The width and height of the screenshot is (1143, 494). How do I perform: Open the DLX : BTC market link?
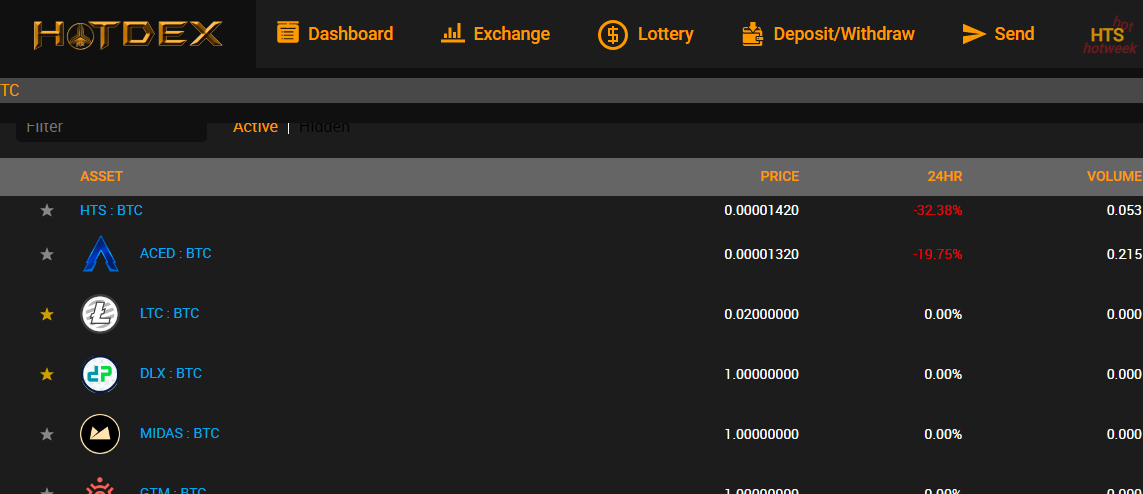(x=171, y=373)
